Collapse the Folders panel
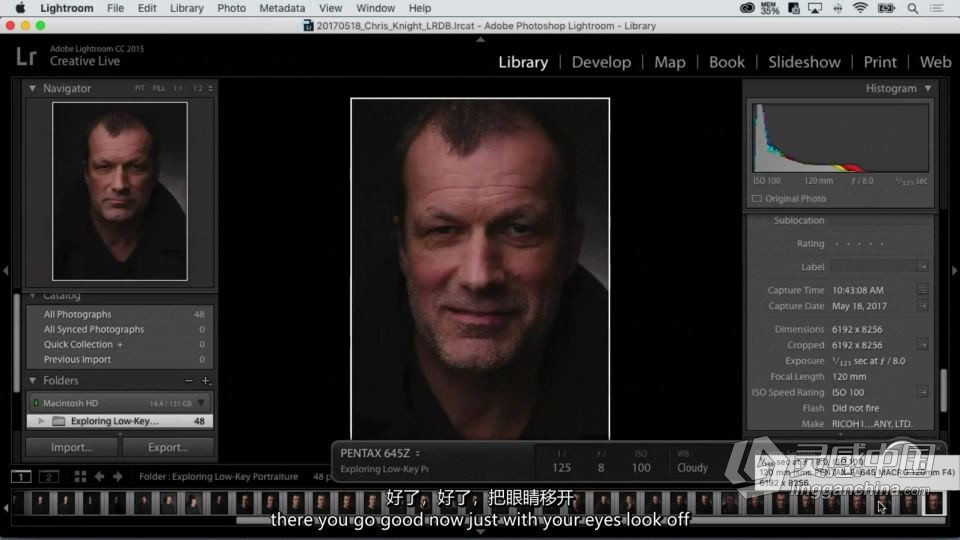The height and width of the screenshot is (540, 960). click(32, 380)
